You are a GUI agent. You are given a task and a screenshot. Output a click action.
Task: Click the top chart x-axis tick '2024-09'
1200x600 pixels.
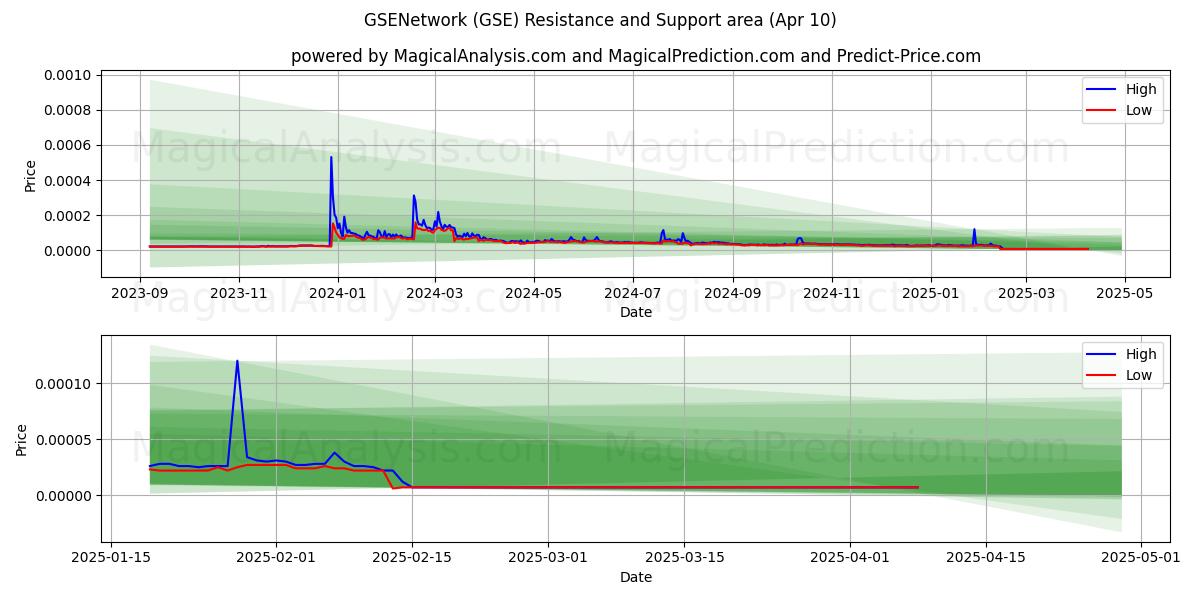[x=732, y=293]
